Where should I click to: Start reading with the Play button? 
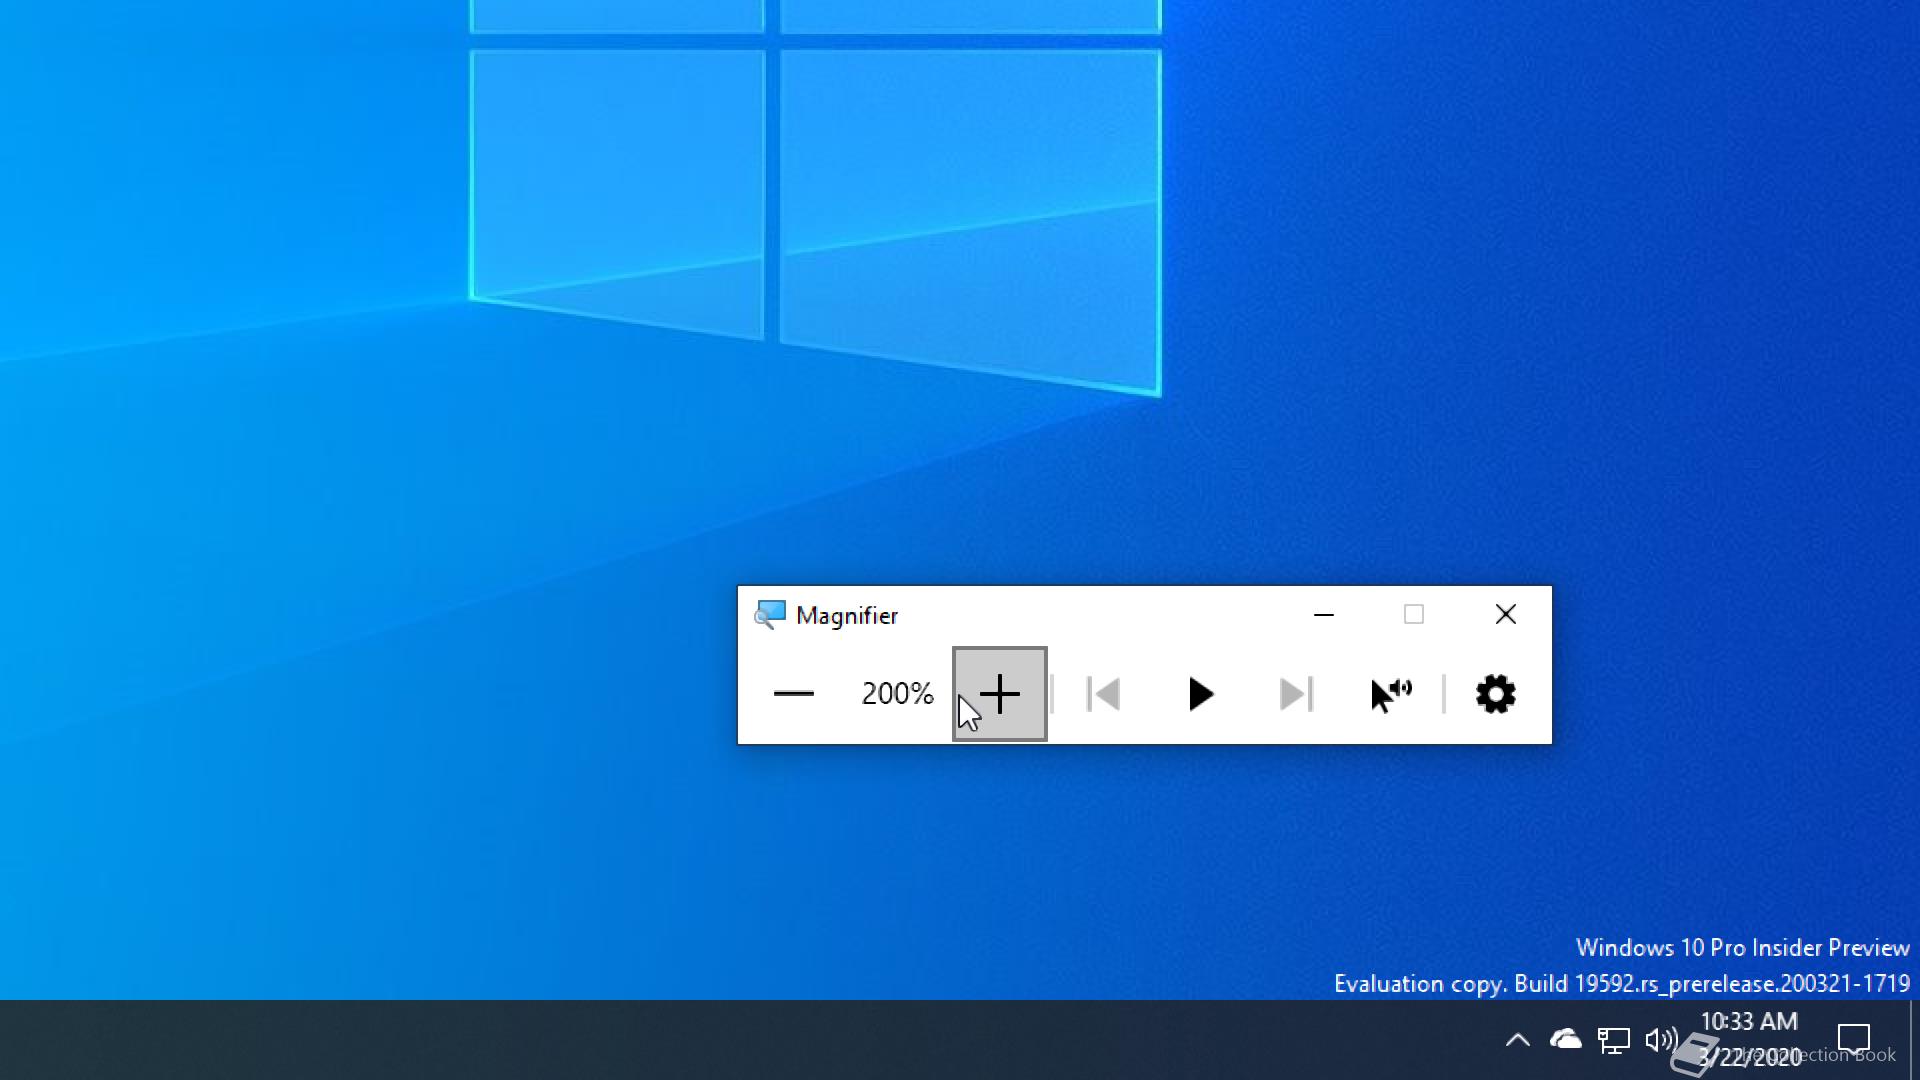pyautogui.click(x=1200, y=694)
